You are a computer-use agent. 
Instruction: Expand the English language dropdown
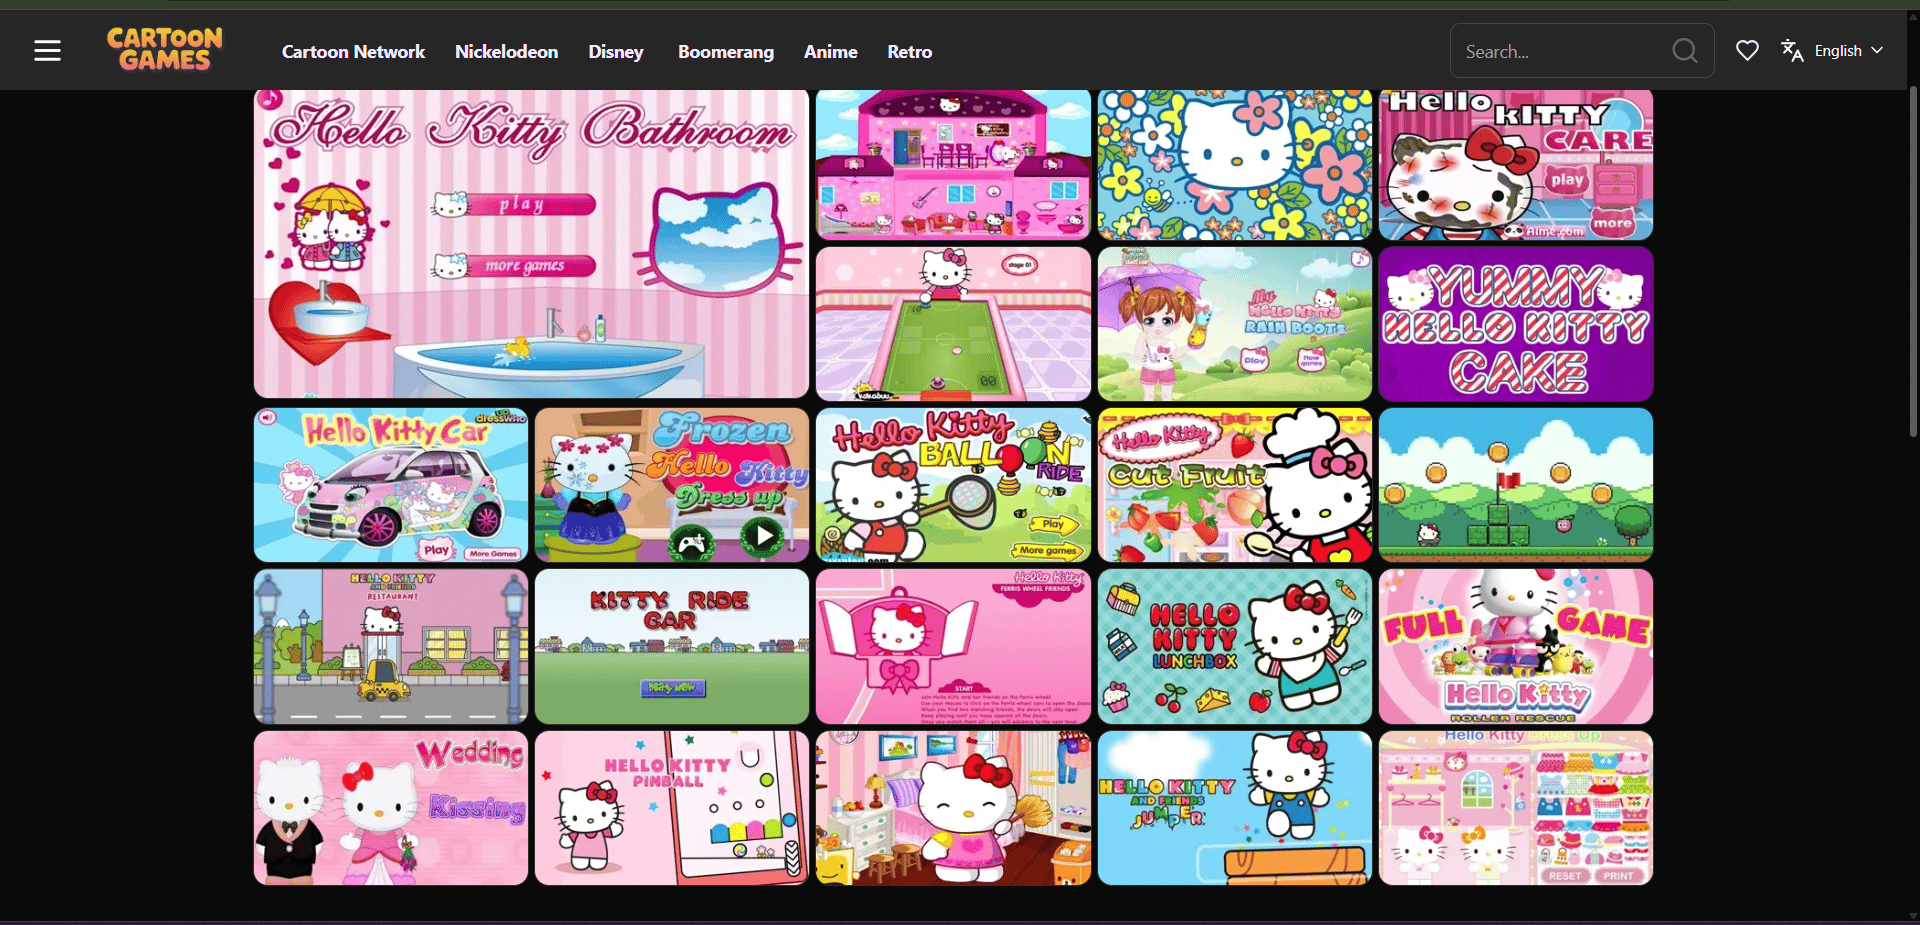click(1849, 51)
